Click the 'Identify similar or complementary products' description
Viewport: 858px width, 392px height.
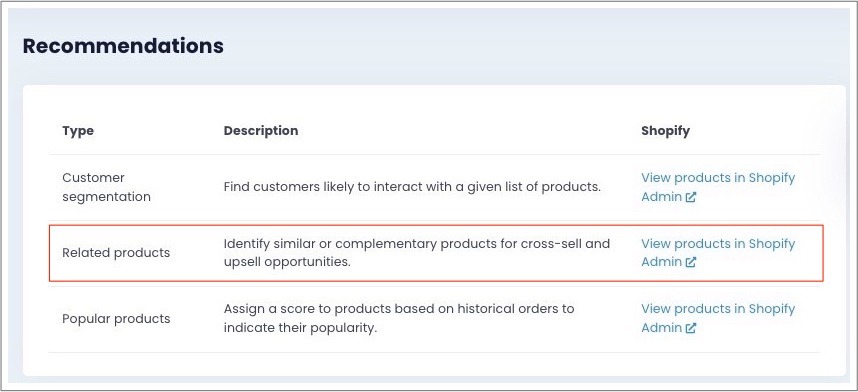(416, 252)
